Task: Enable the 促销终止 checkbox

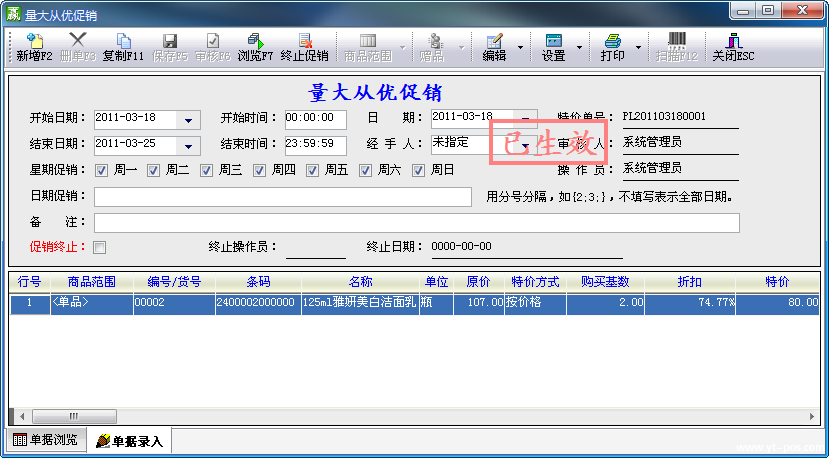Action: [x=100, y=247]
